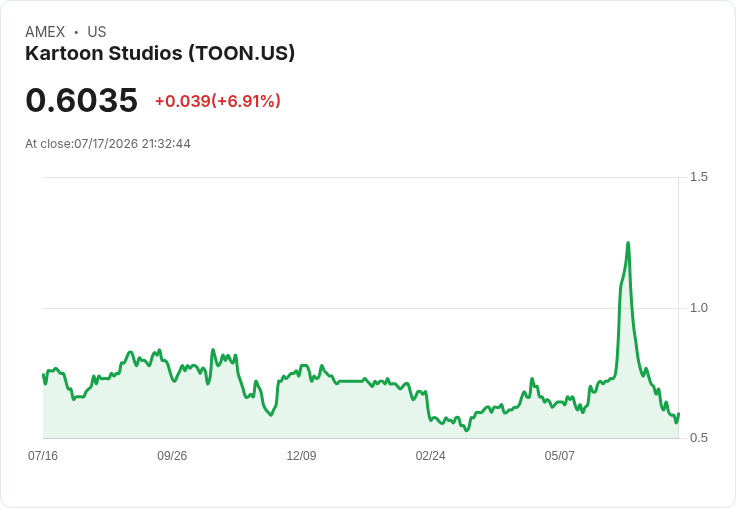Click the 1.0 y-axis price label
Screen dimensions: 736x508
click(x=698, y=308)
